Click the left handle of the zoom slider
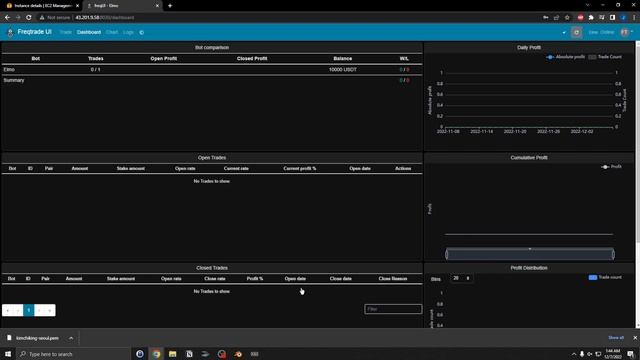The width and height of the screenshot is (640, 360). point(447,254)
